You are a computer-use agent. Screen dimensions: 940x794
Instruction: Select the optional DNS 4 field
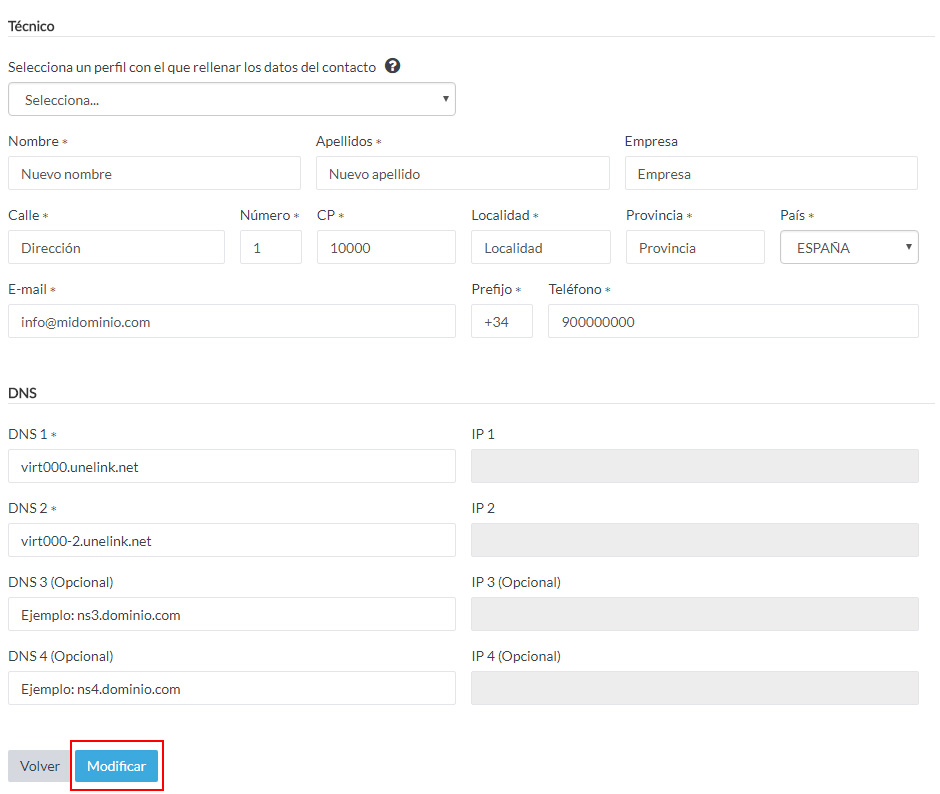tap(231, 688)
